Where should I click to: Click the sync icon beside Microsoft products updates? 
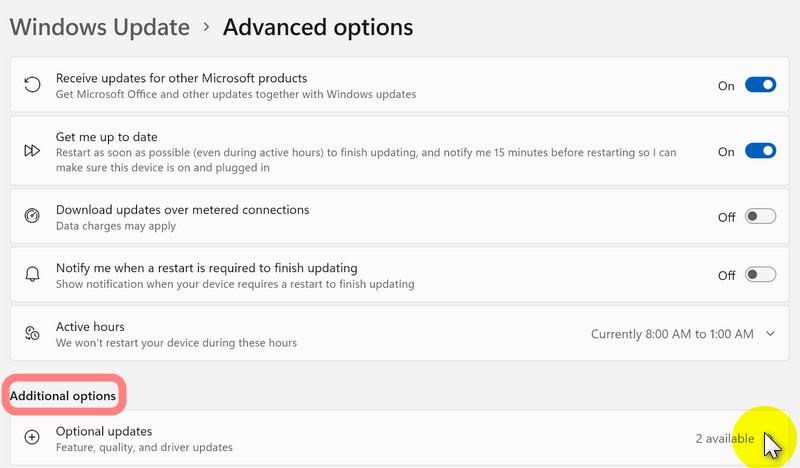(x=32, y=86)
